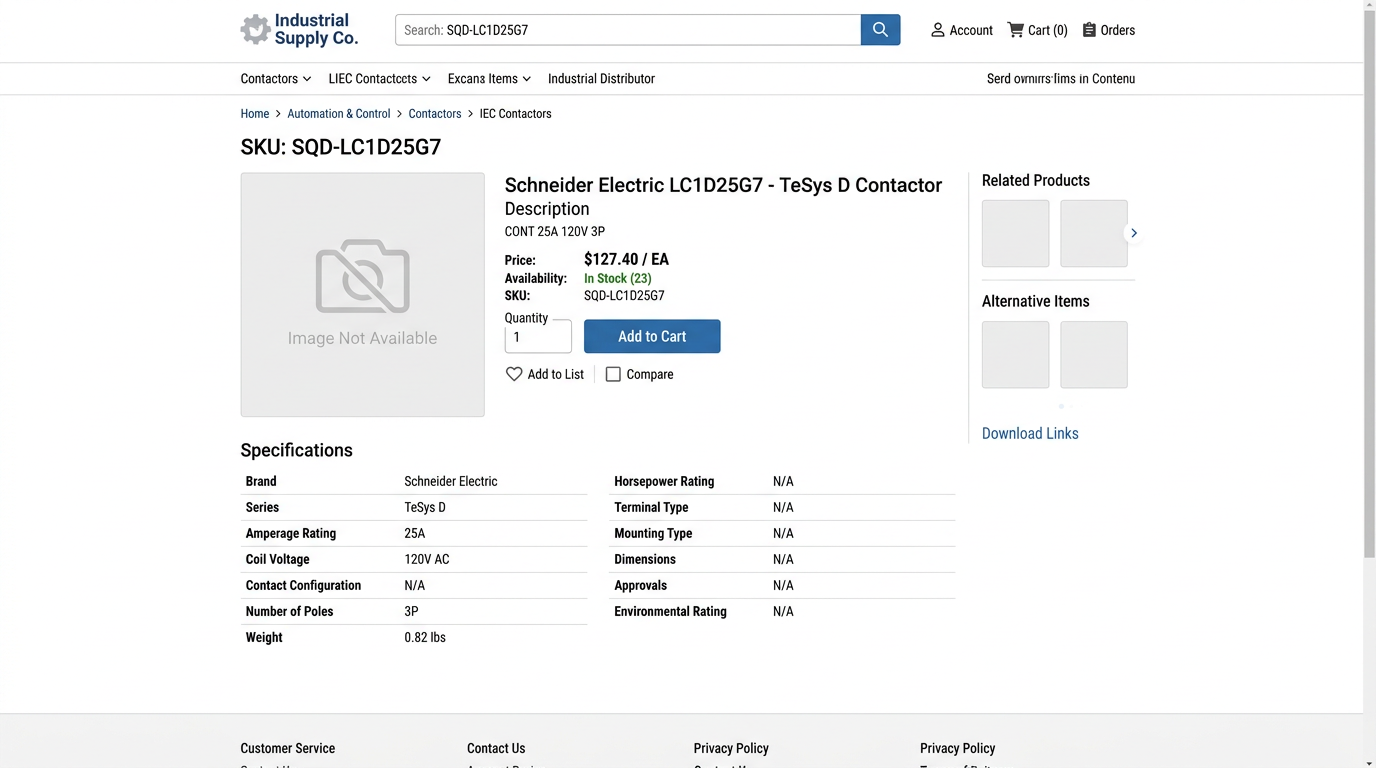
Task: Advance Related Products with the right arrow
Action: click(1133, 233)
